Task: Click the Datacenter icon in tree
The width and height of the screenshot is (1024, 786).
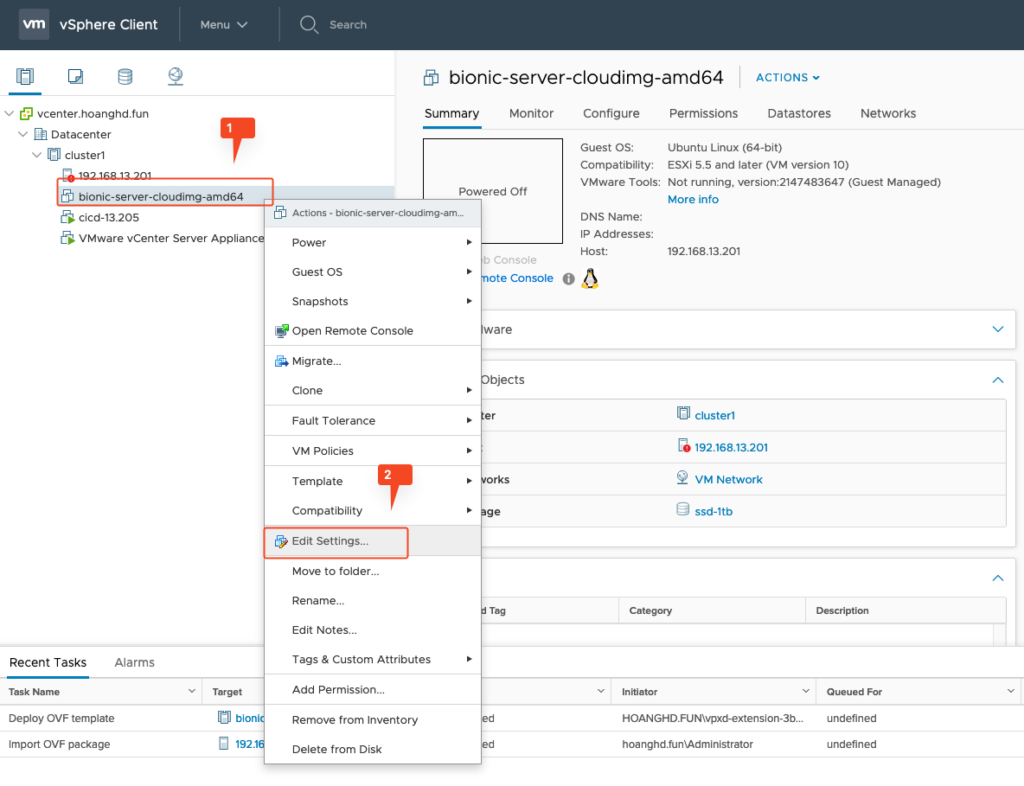Action: pyautogui.click(x=40, y=134)
